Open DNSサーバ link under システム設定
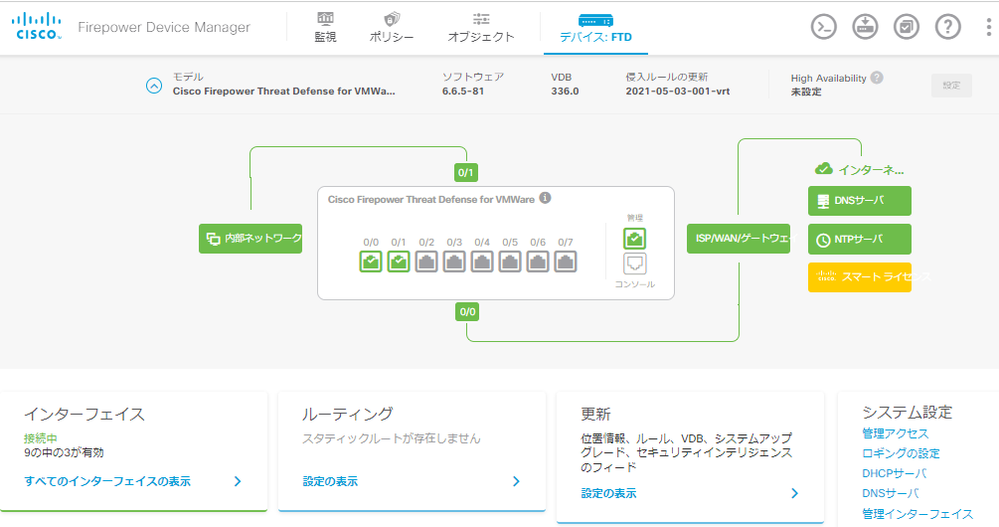The width and height of the screenshot is (999, 527). tap(891, 493)
